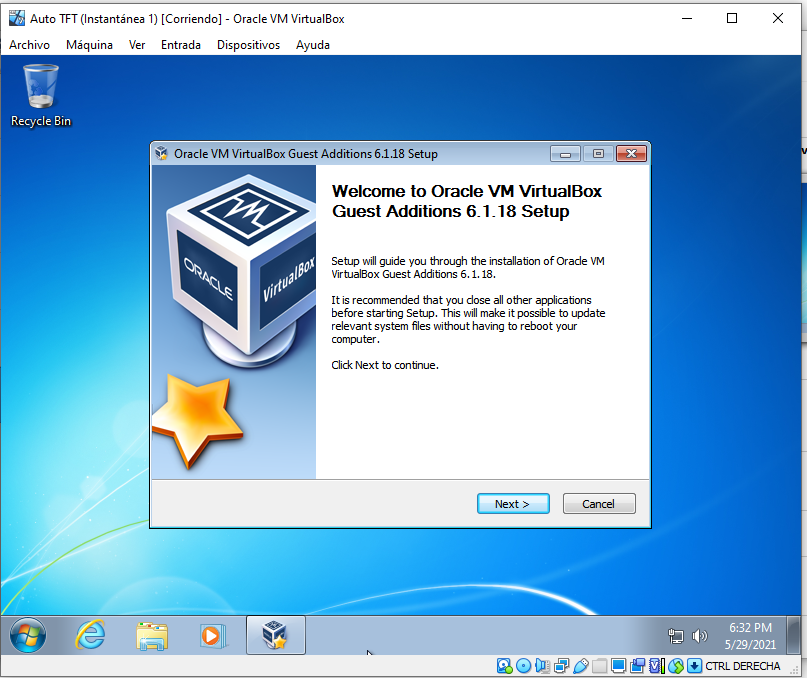This screenshot has height=678, width=807.
Task: Click the guest volume speaker tray icon
Action: click(x=700, y=636)
